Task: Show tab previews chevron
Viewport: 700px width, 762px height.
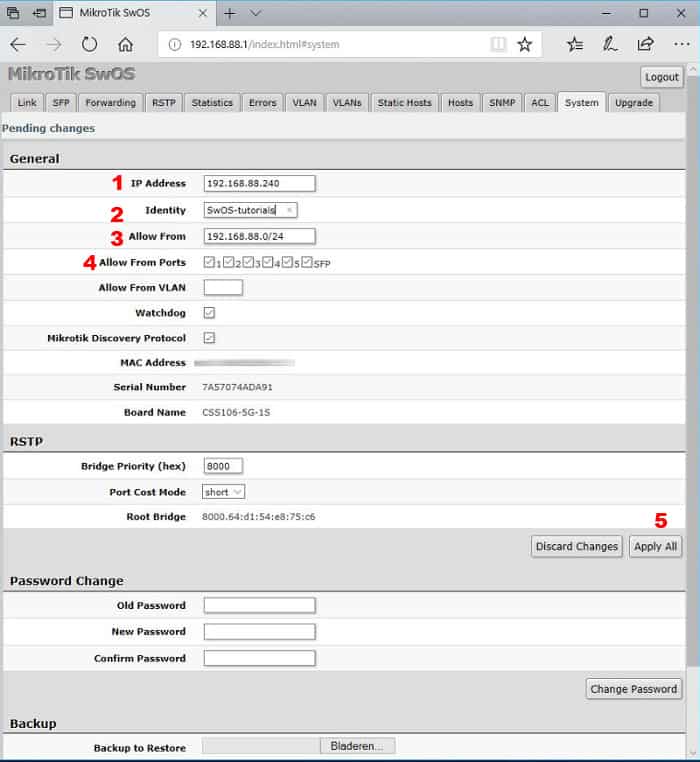Action: coord(256,13)
